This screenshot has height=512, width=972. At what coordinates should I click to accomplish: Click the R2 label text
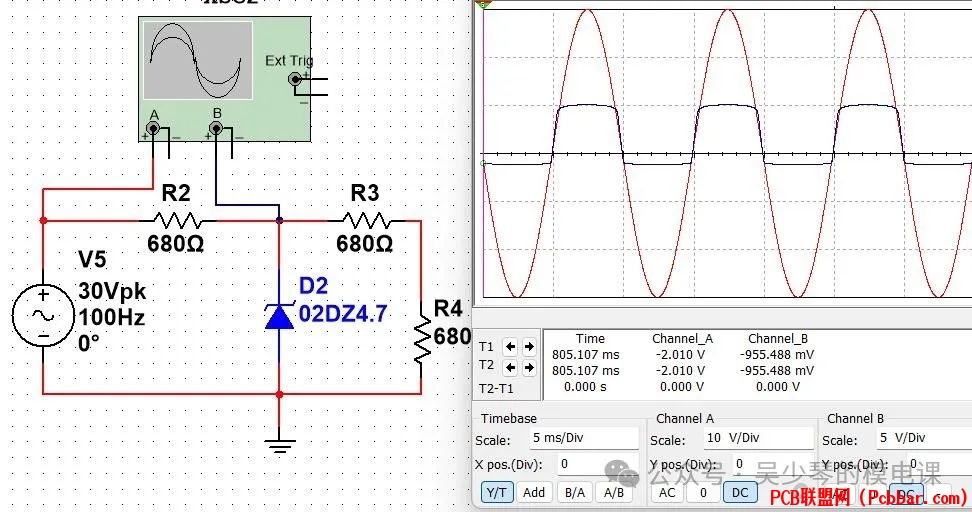(x=176, y=193)
